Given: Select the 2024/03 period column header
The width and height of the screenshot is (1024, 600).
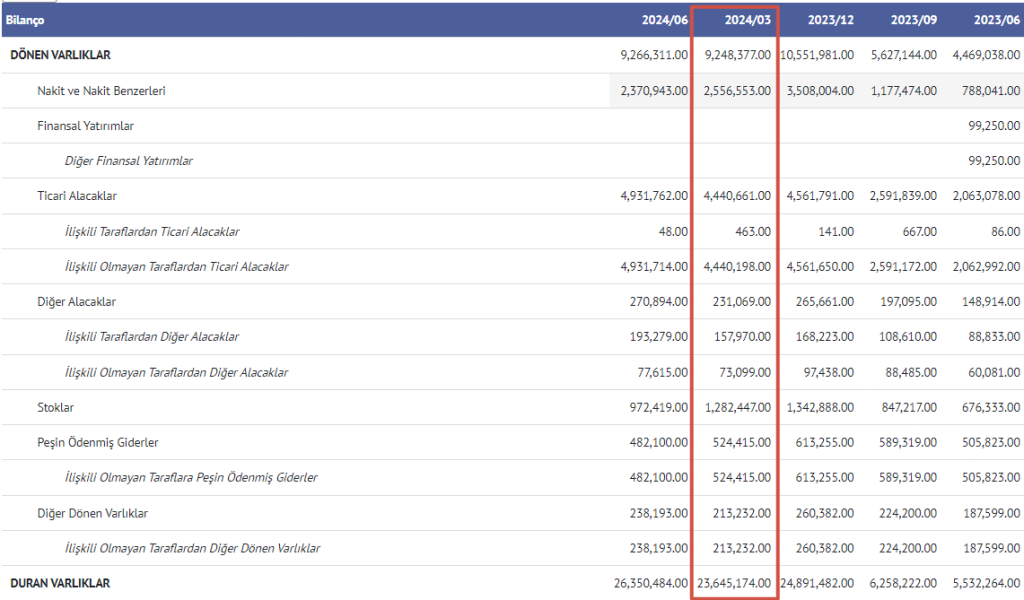Looking at the screenshot, I should (748, 20).
